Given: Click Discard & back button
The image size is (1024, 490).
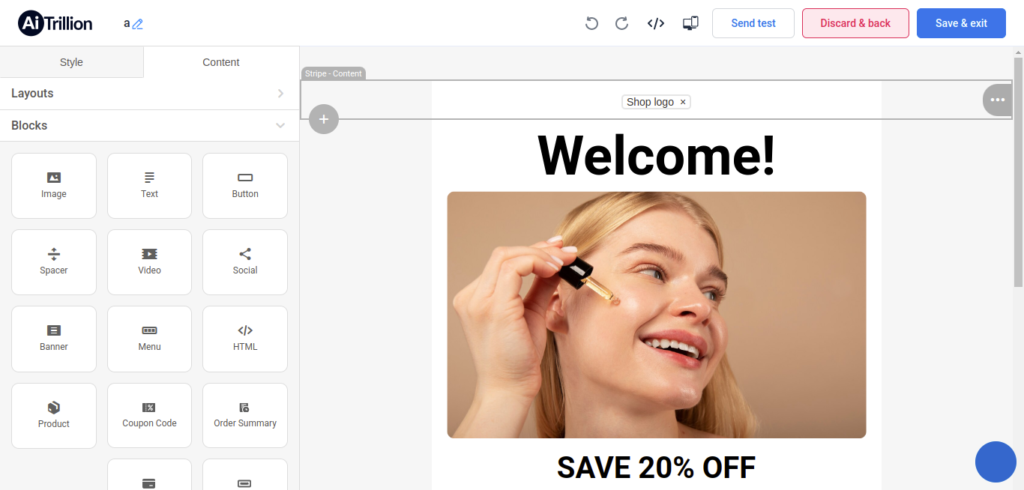Looking at the screenshot, I should coord(856,24).
